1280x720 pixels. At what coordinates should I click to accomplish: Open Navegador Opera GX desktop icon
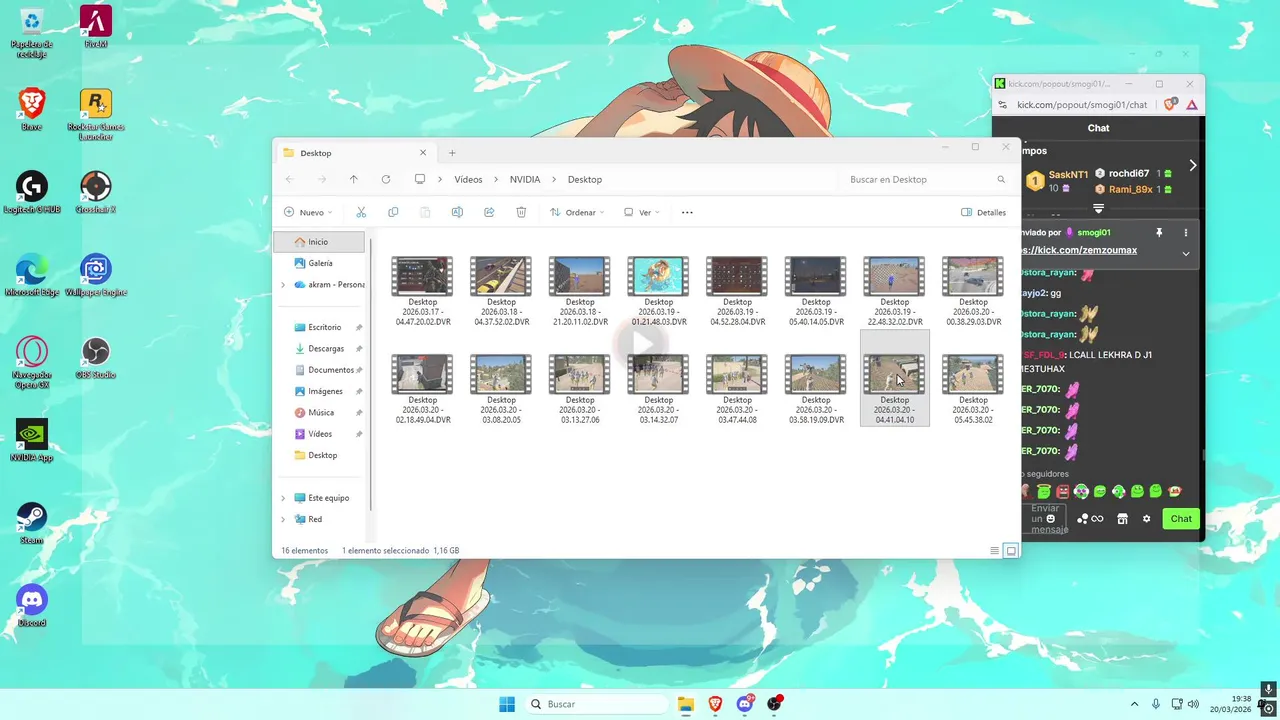click(x=32, y=363)
